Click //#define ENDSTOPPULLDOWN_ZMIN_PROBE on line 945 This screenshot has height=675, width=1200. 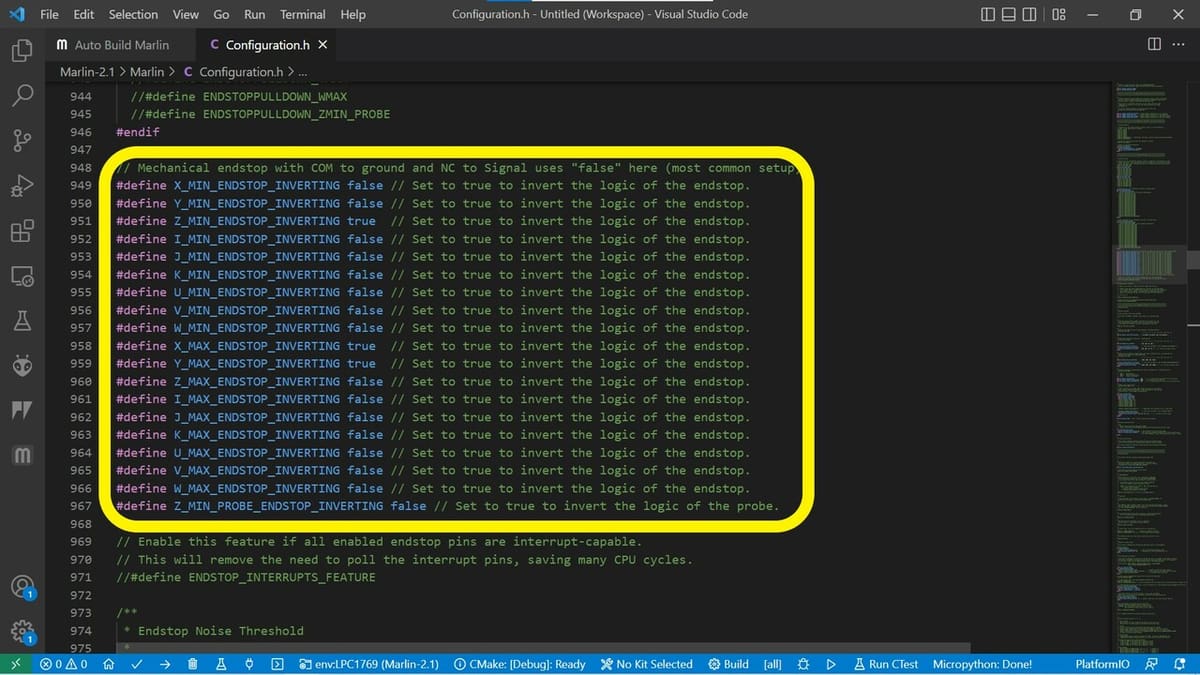point(260,114)
